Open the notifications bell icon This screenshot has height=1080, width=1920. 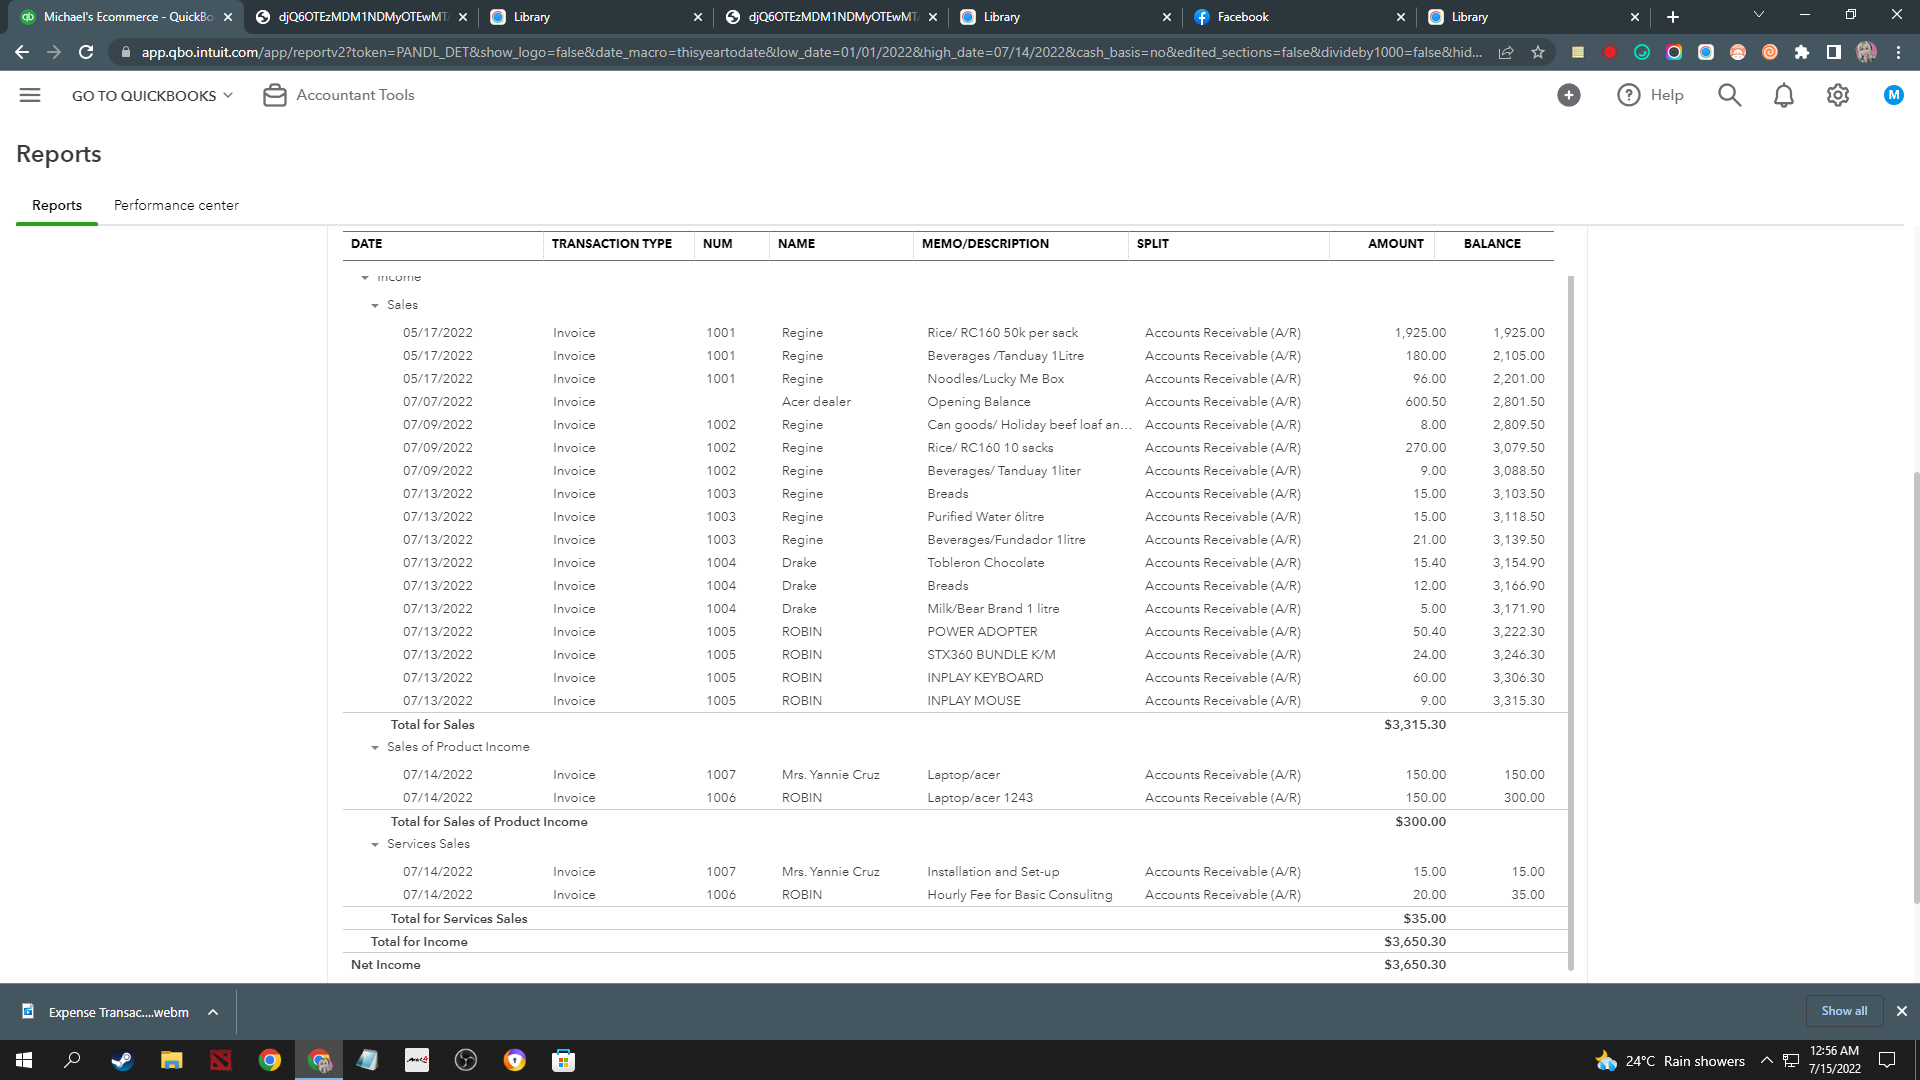(x=1783, y=95)
